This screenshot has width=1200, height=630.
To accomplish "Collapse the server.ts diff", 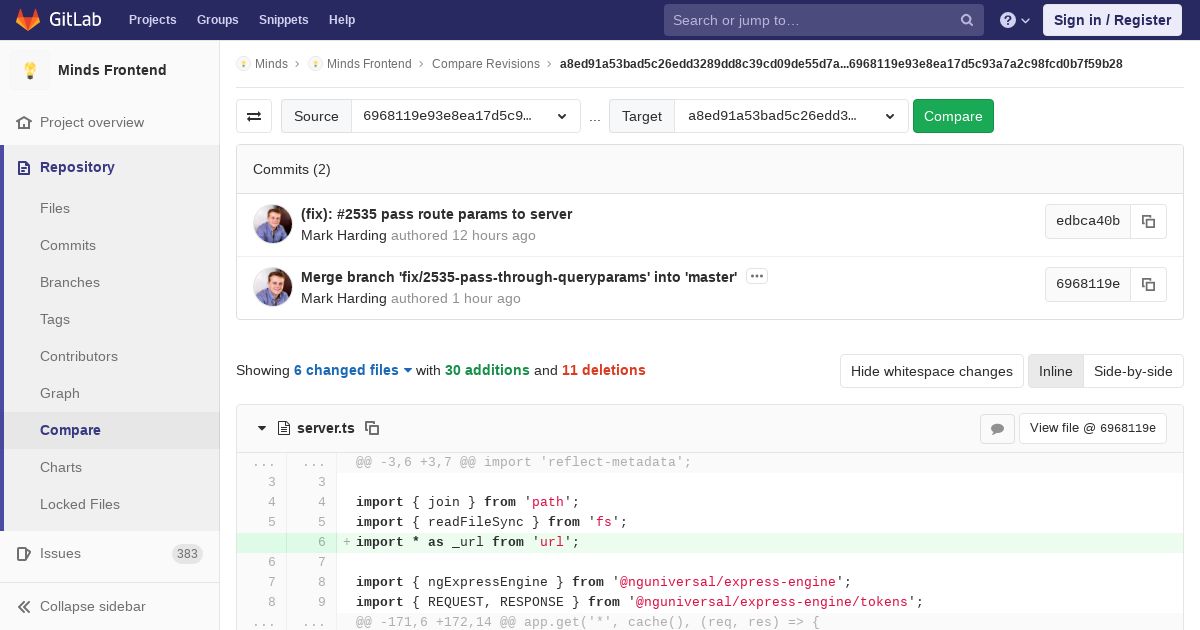I will [262, 428].
